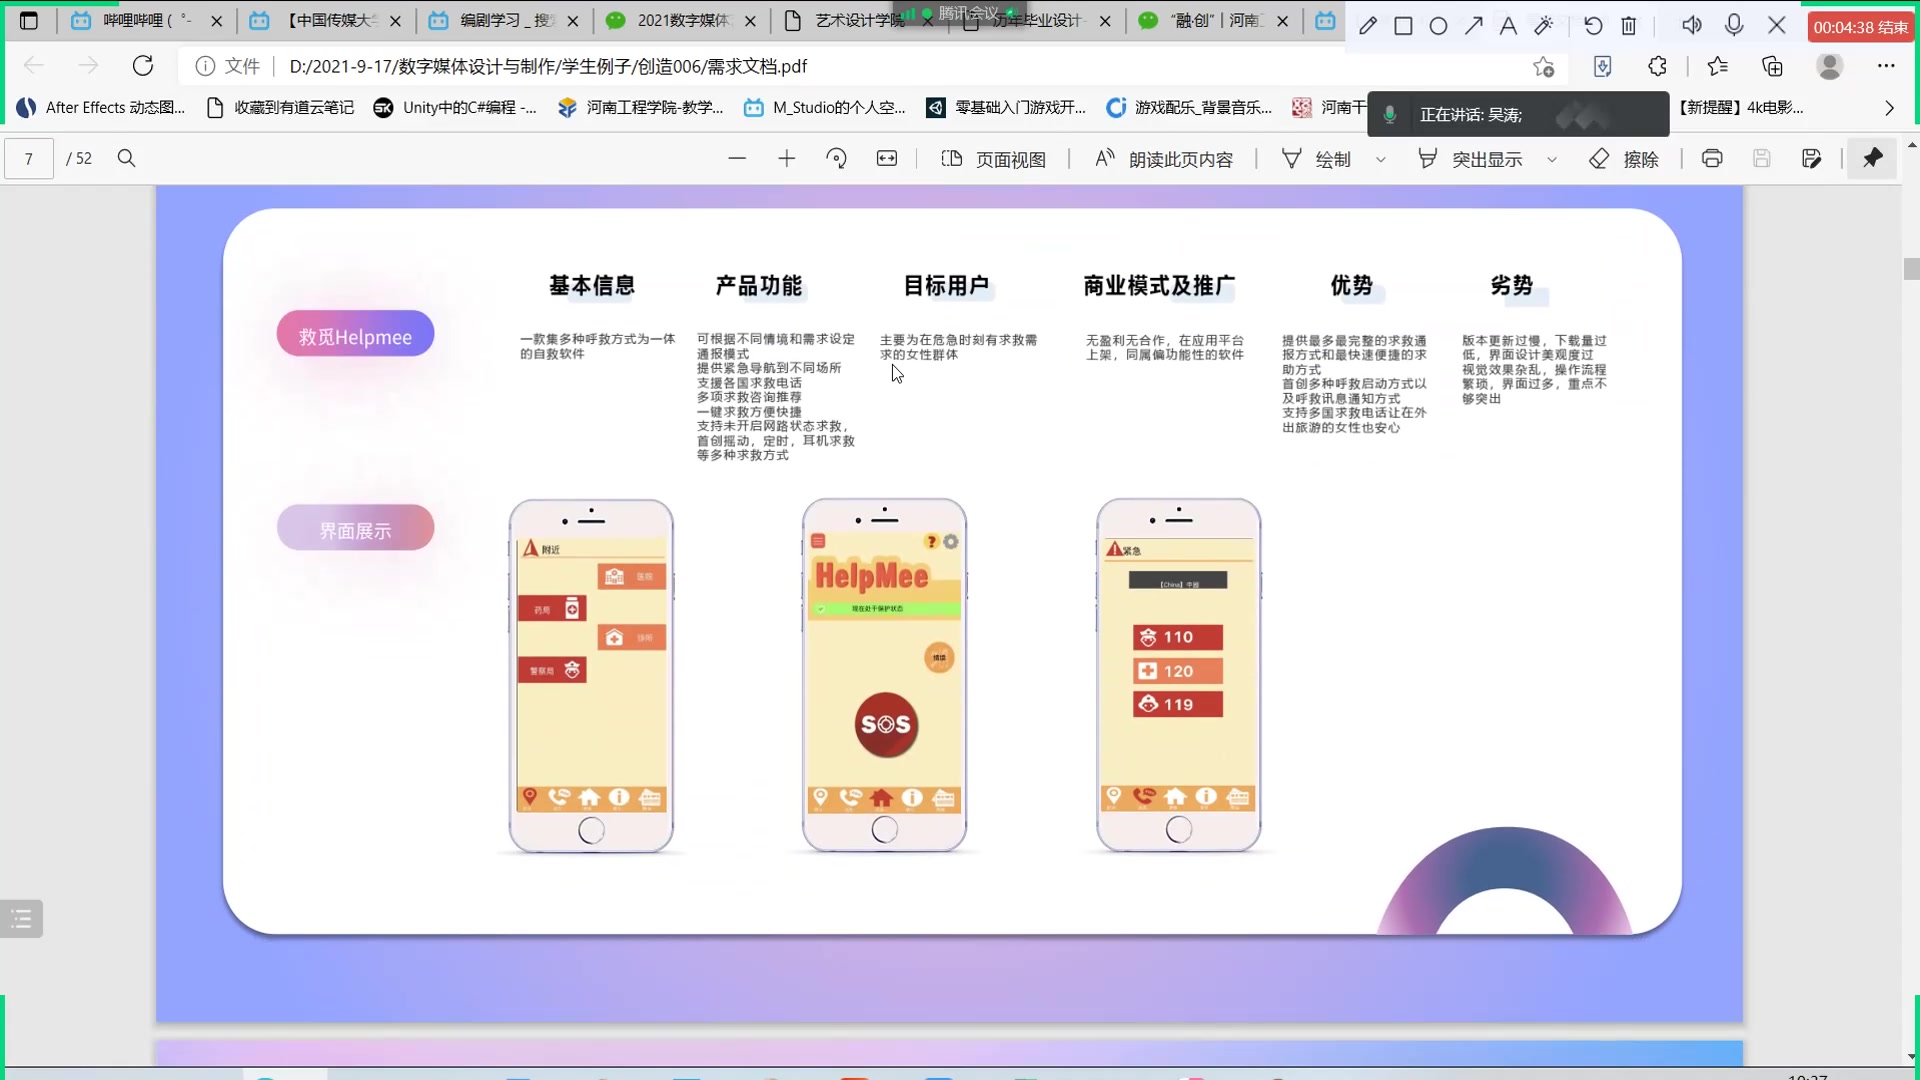Print the PDF document
1920x1080 pixels.
[x=1712, y=158]
